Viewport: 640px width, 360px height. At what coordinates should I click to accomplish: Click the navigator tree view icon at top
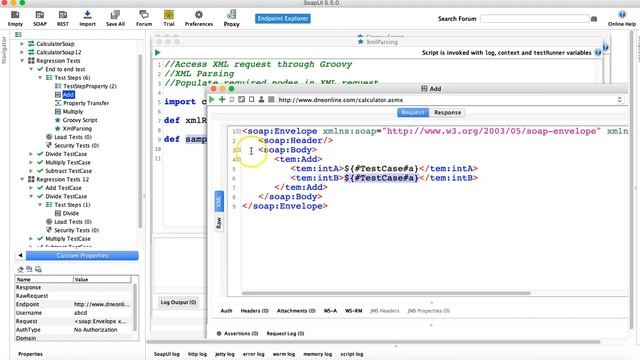point(18,35)
